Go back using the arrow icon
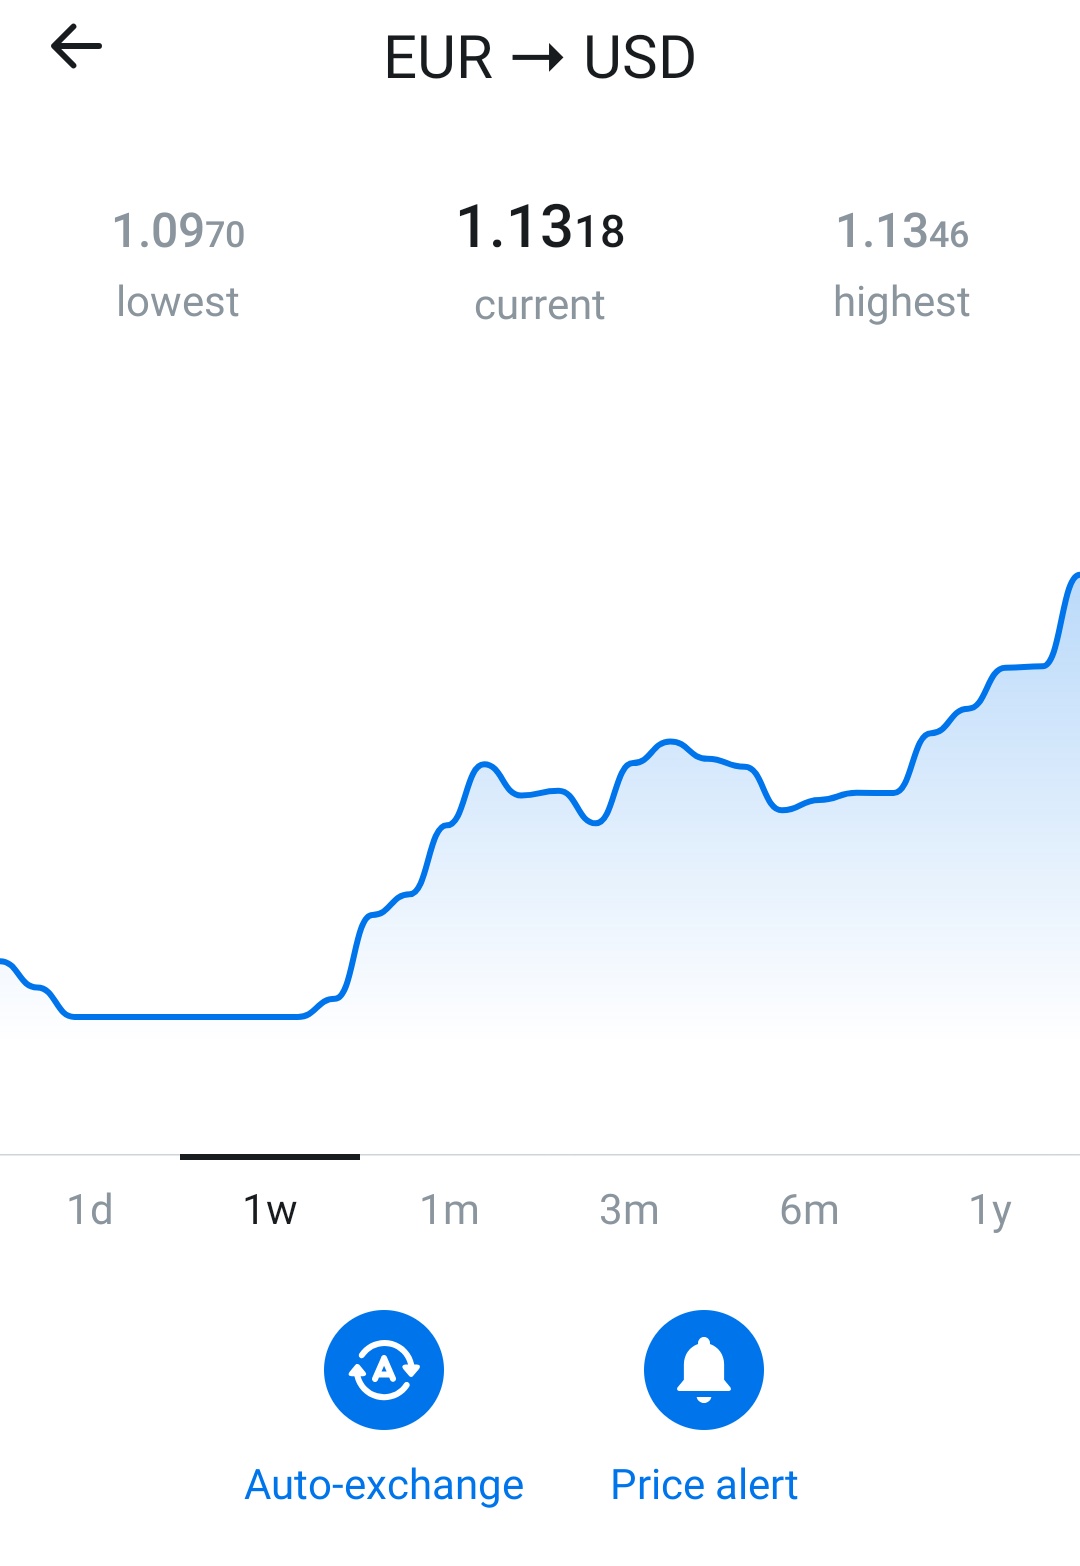Screen dimensions: 1080x1566 (76, 47)
